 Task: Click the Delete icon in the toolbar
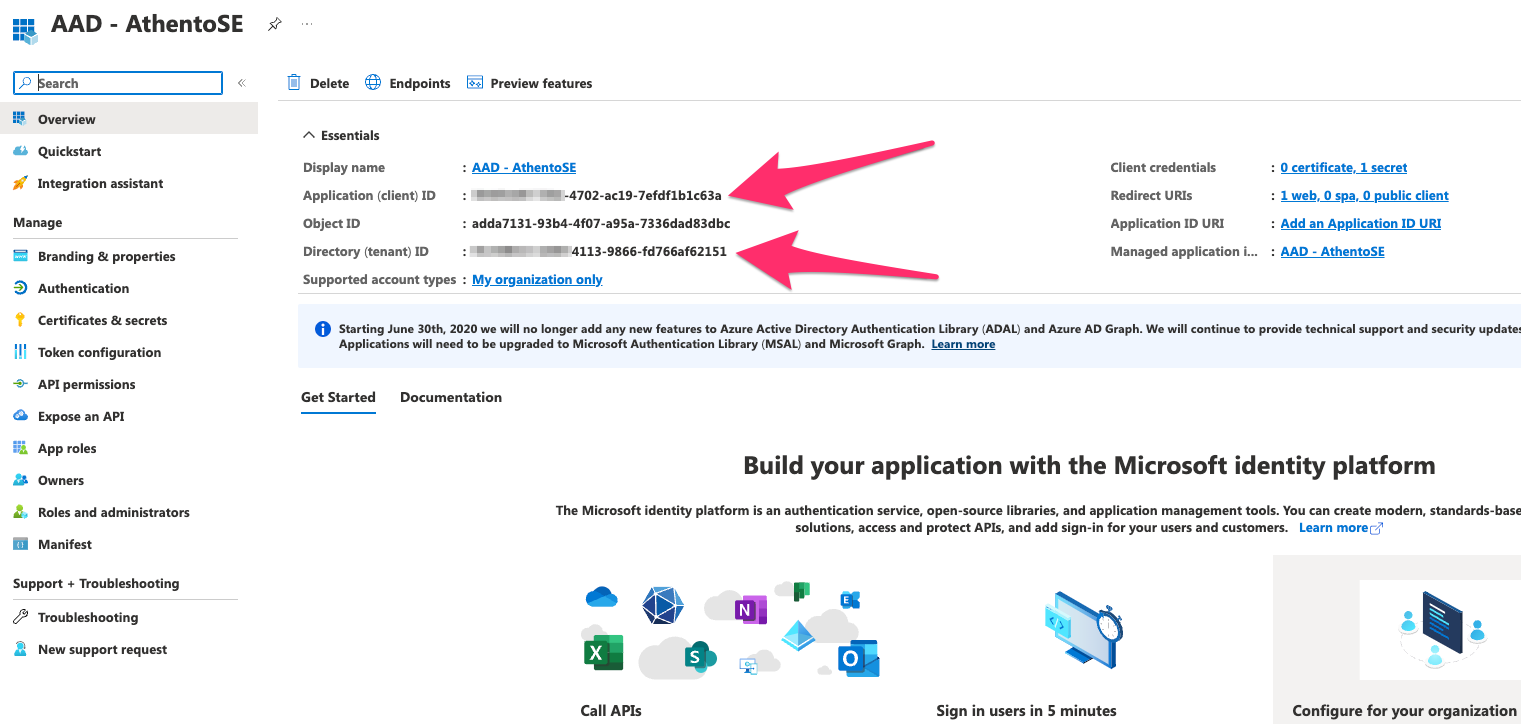[294, 83]
